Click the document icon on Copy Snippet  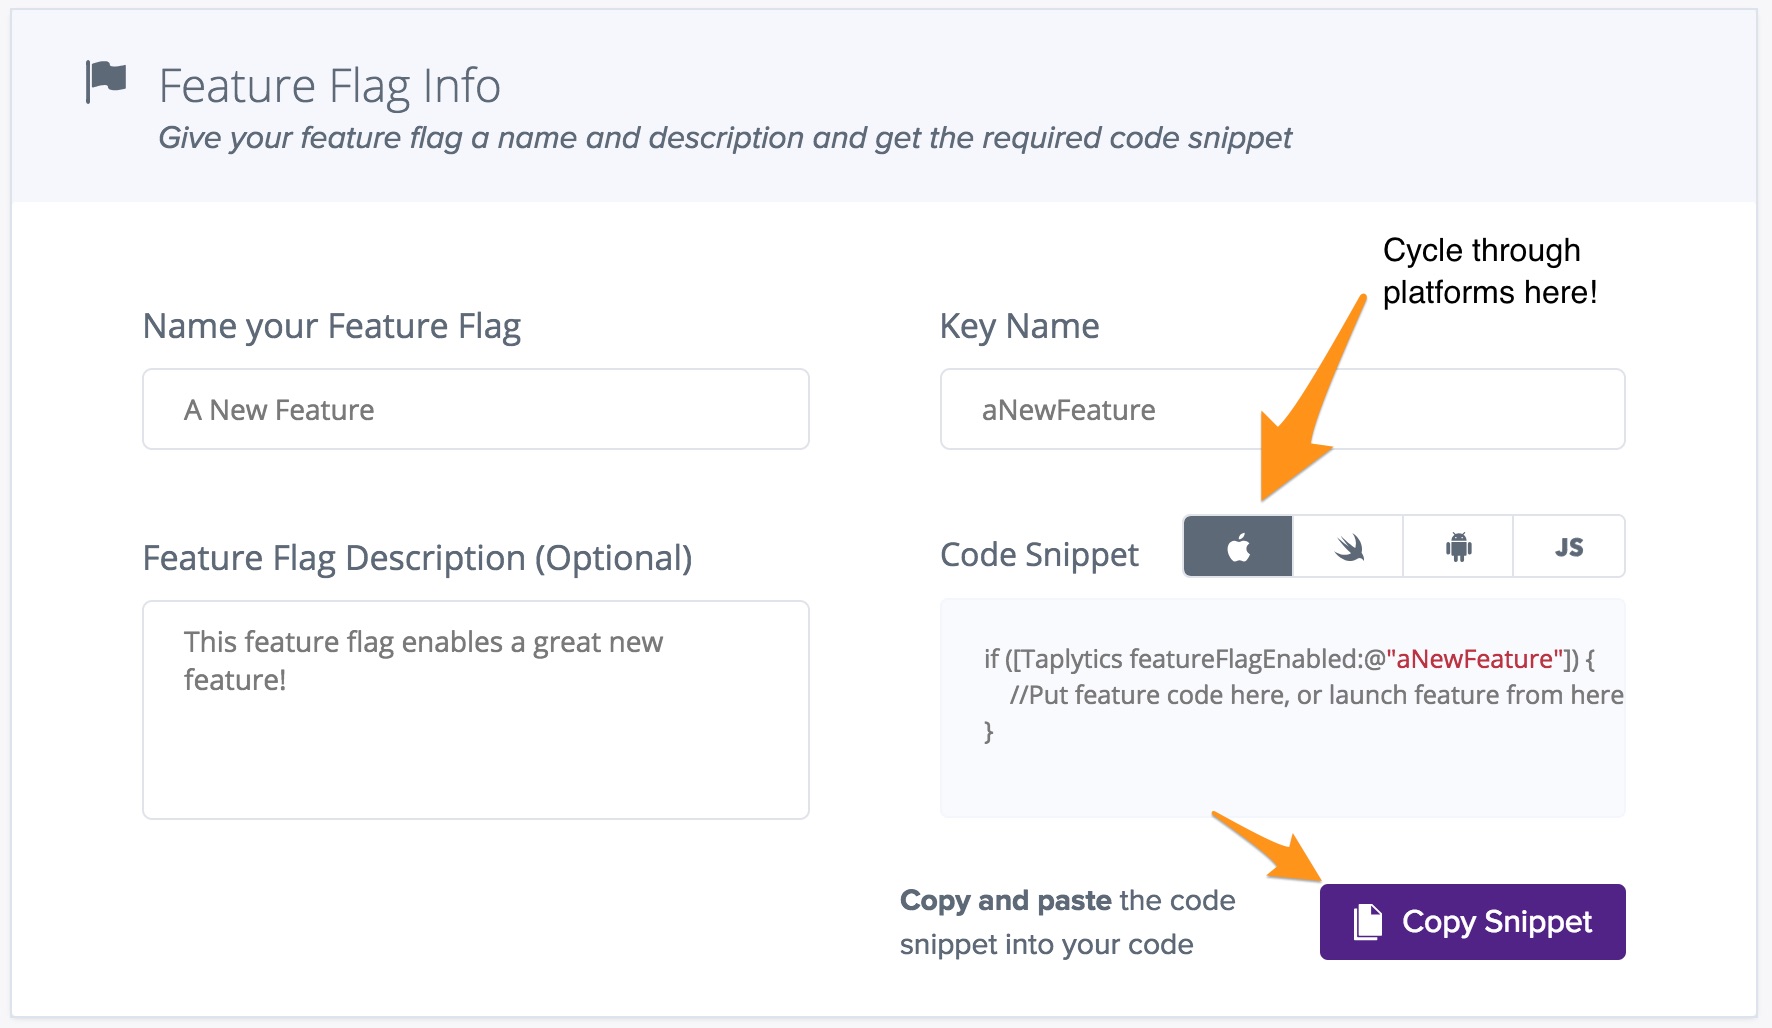click(x=1367, y=922)
